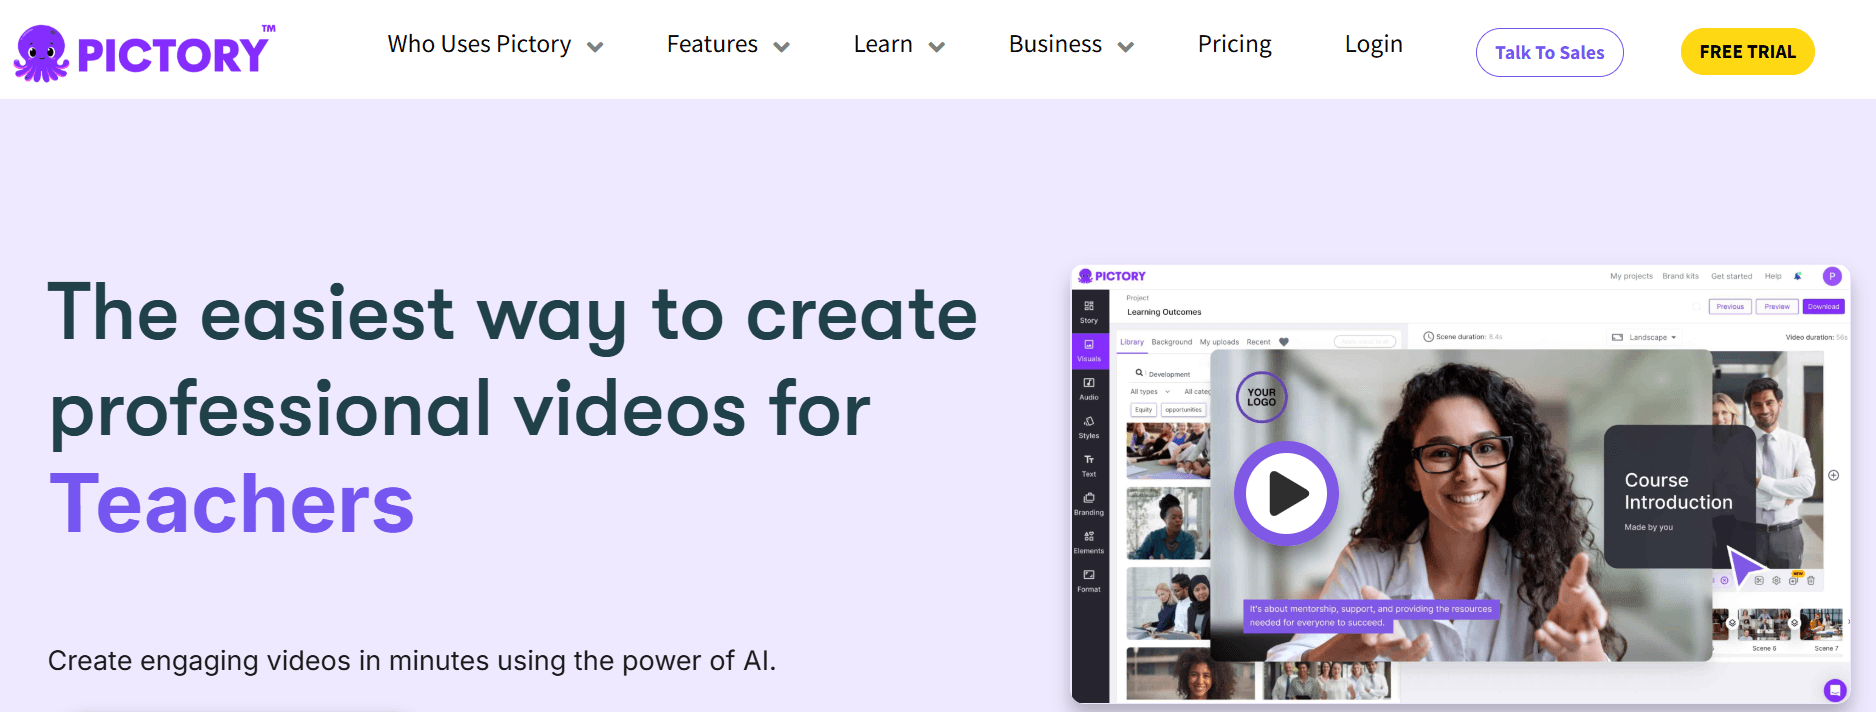Start the FREE TRIAL
The image size is (1876, 712).
pos(1747,52)
